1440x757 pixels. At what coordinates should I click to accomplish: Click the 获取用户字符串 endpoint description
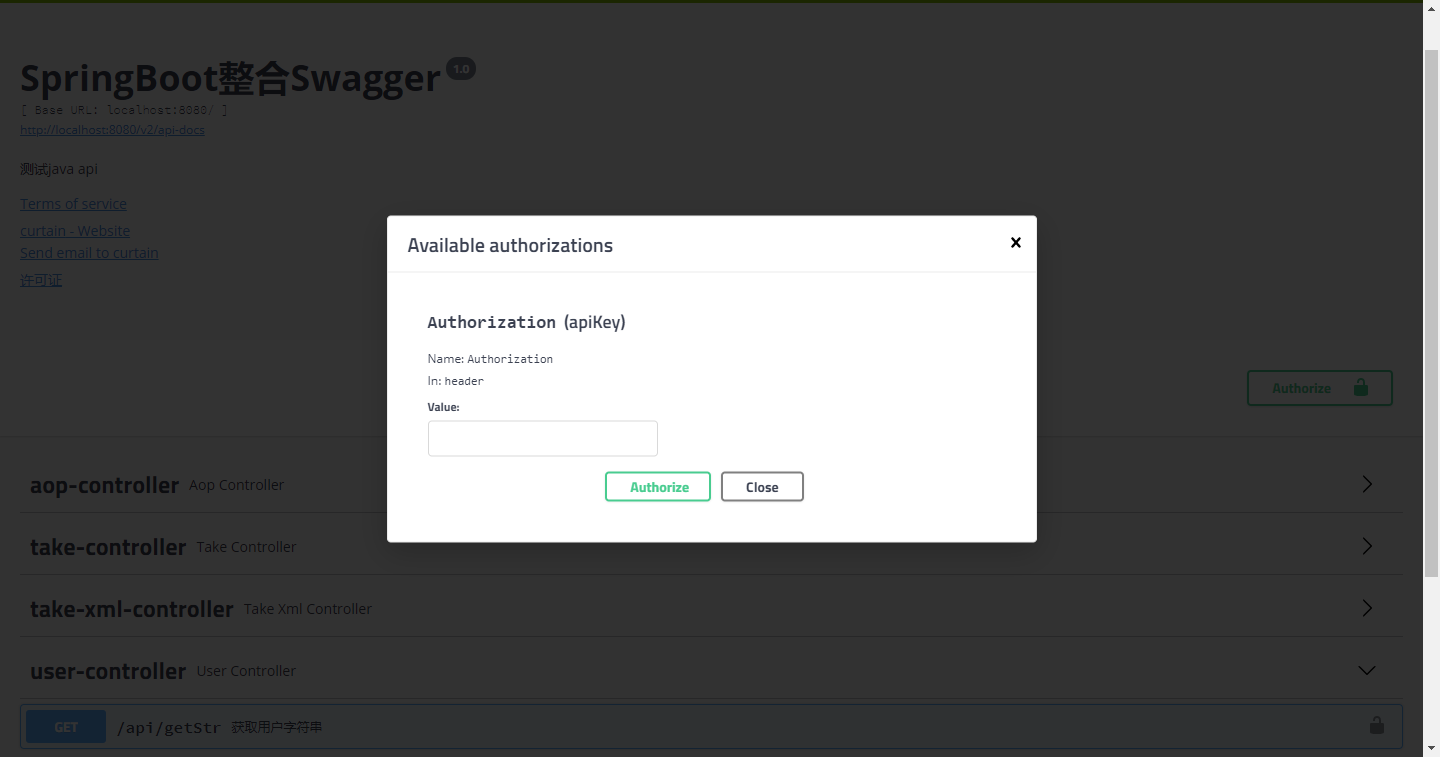pos(277,728)
